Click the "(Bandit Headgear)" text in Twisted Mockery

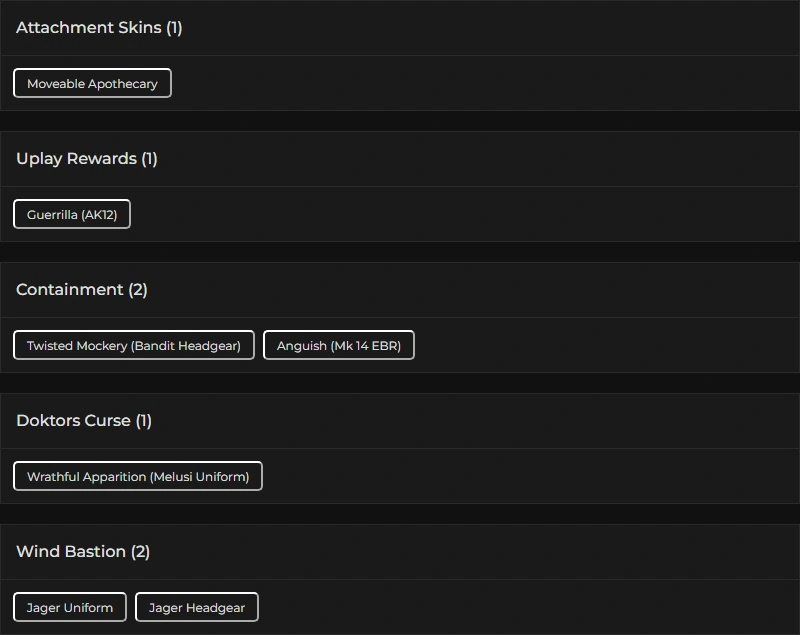click(x=186, y=346)
